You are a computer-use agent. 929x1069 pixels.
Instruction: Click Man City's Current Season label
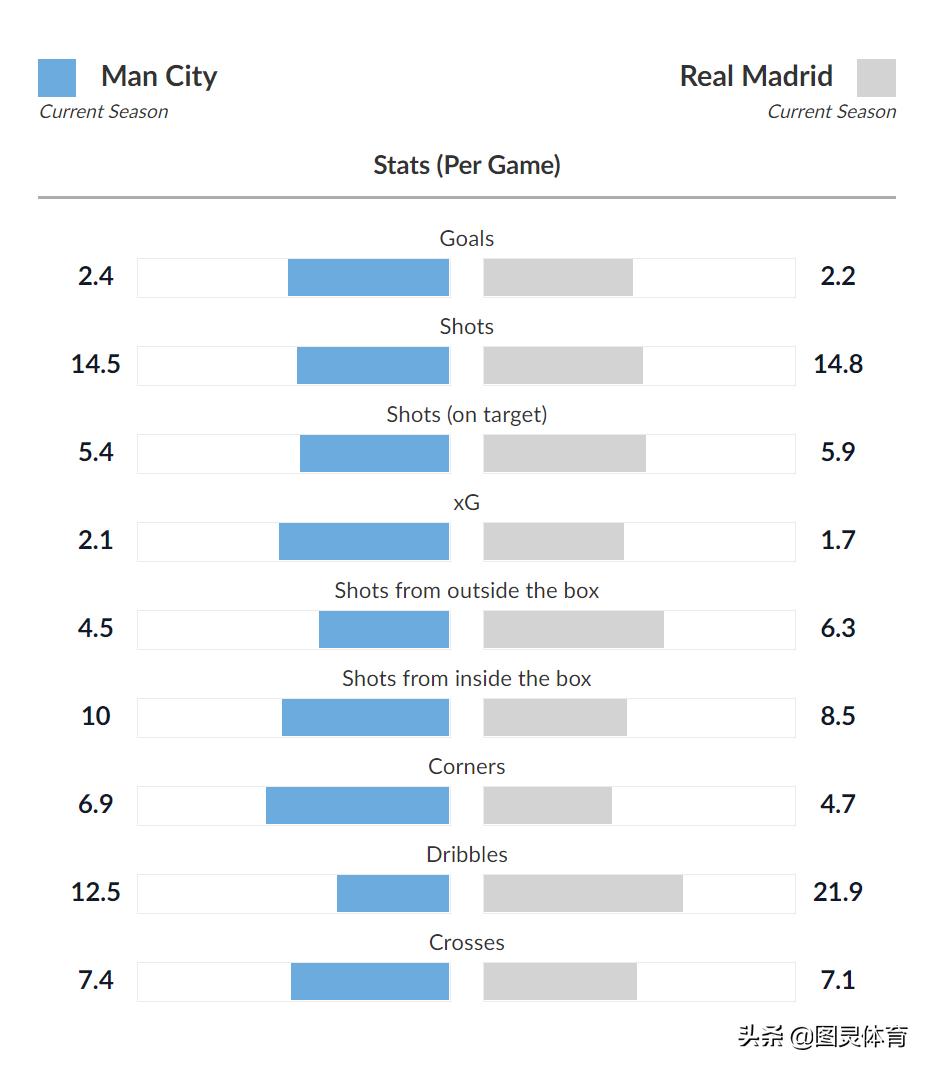coord(104,112)
